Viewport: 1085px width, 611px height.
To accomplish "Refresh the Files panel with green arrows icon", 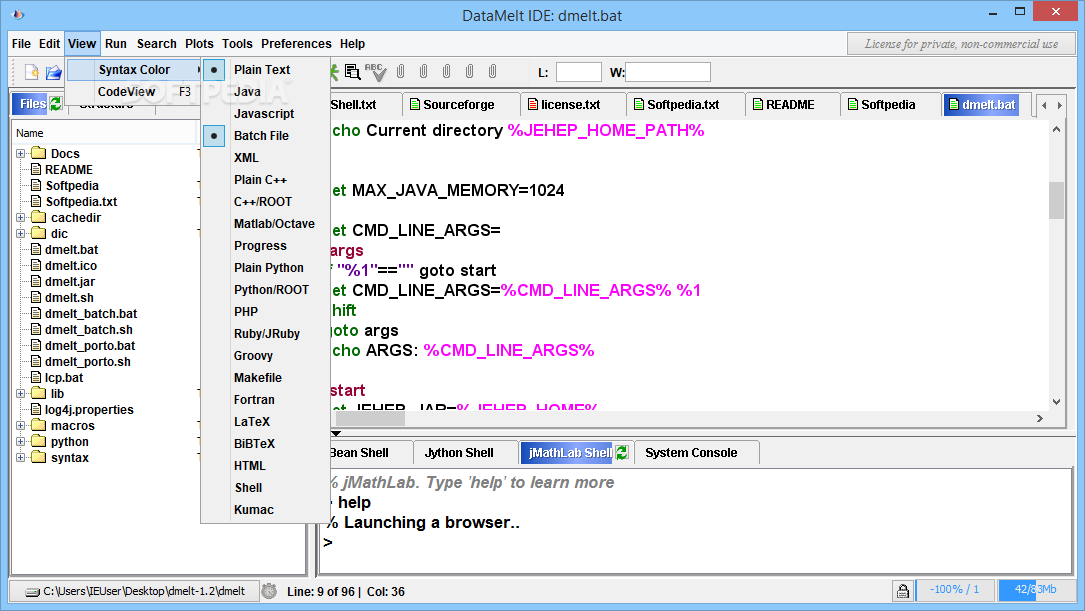I will tap(55, 104).
